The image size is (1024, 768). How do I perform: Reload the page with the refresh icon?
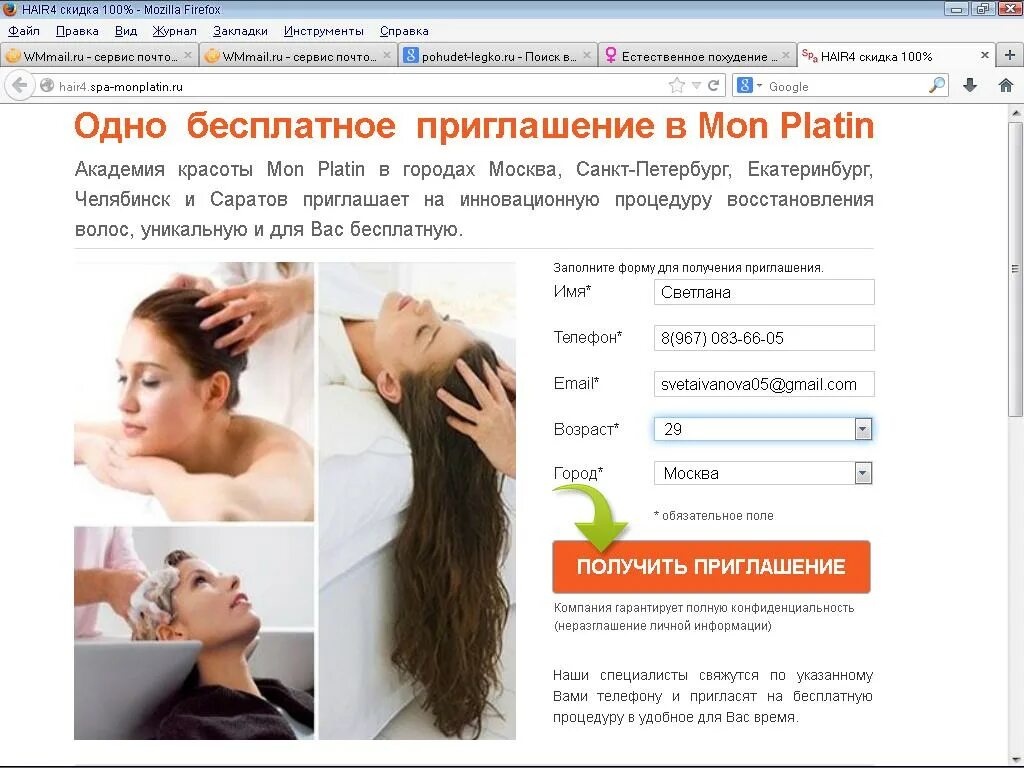(x=714, y=86)
